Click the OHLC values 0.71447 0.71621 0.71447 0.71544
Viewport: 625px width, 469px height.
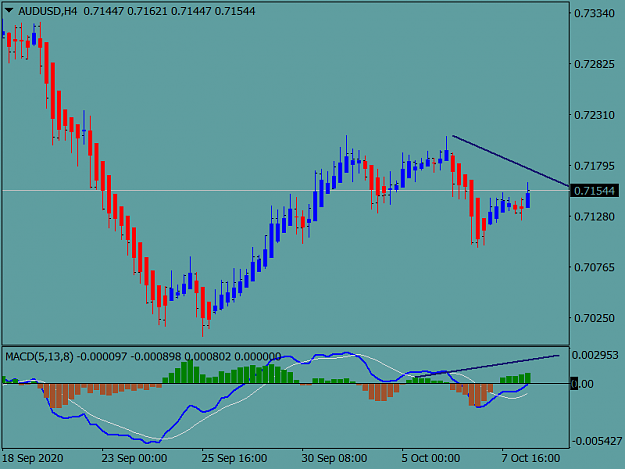[169, 11]
